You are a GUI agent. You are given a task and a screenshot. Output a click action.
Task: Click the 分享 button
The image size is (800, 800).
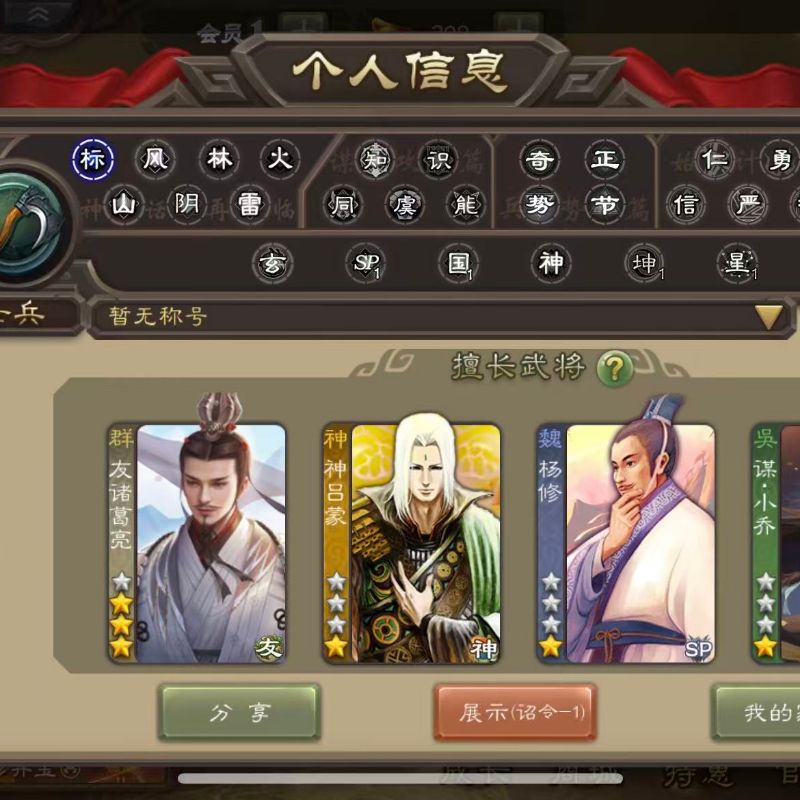point(239,712)
